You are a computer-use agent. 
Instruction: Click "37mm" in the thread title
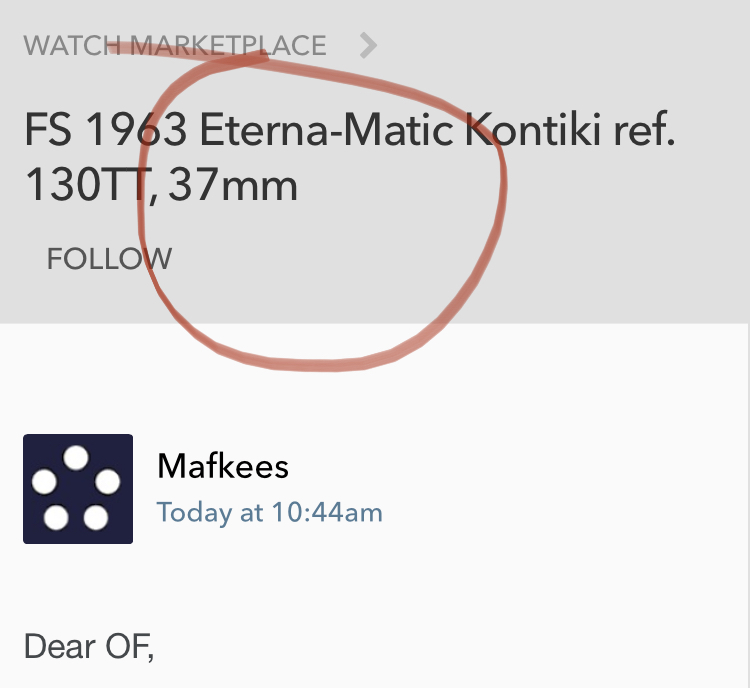[233, 186]
